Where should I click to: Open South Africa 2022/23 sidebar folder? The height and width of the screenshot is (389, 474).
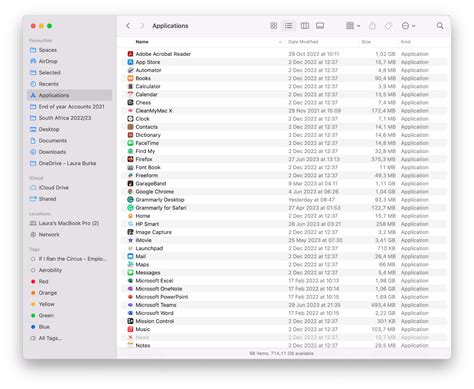tap(69, 118)
